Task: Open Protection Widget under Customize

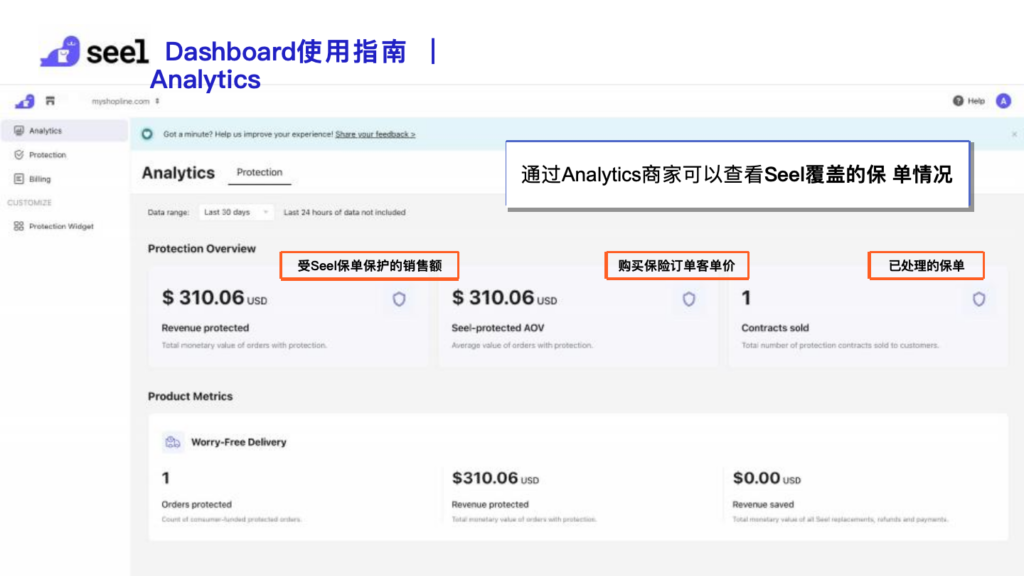Action: point(61,226)
